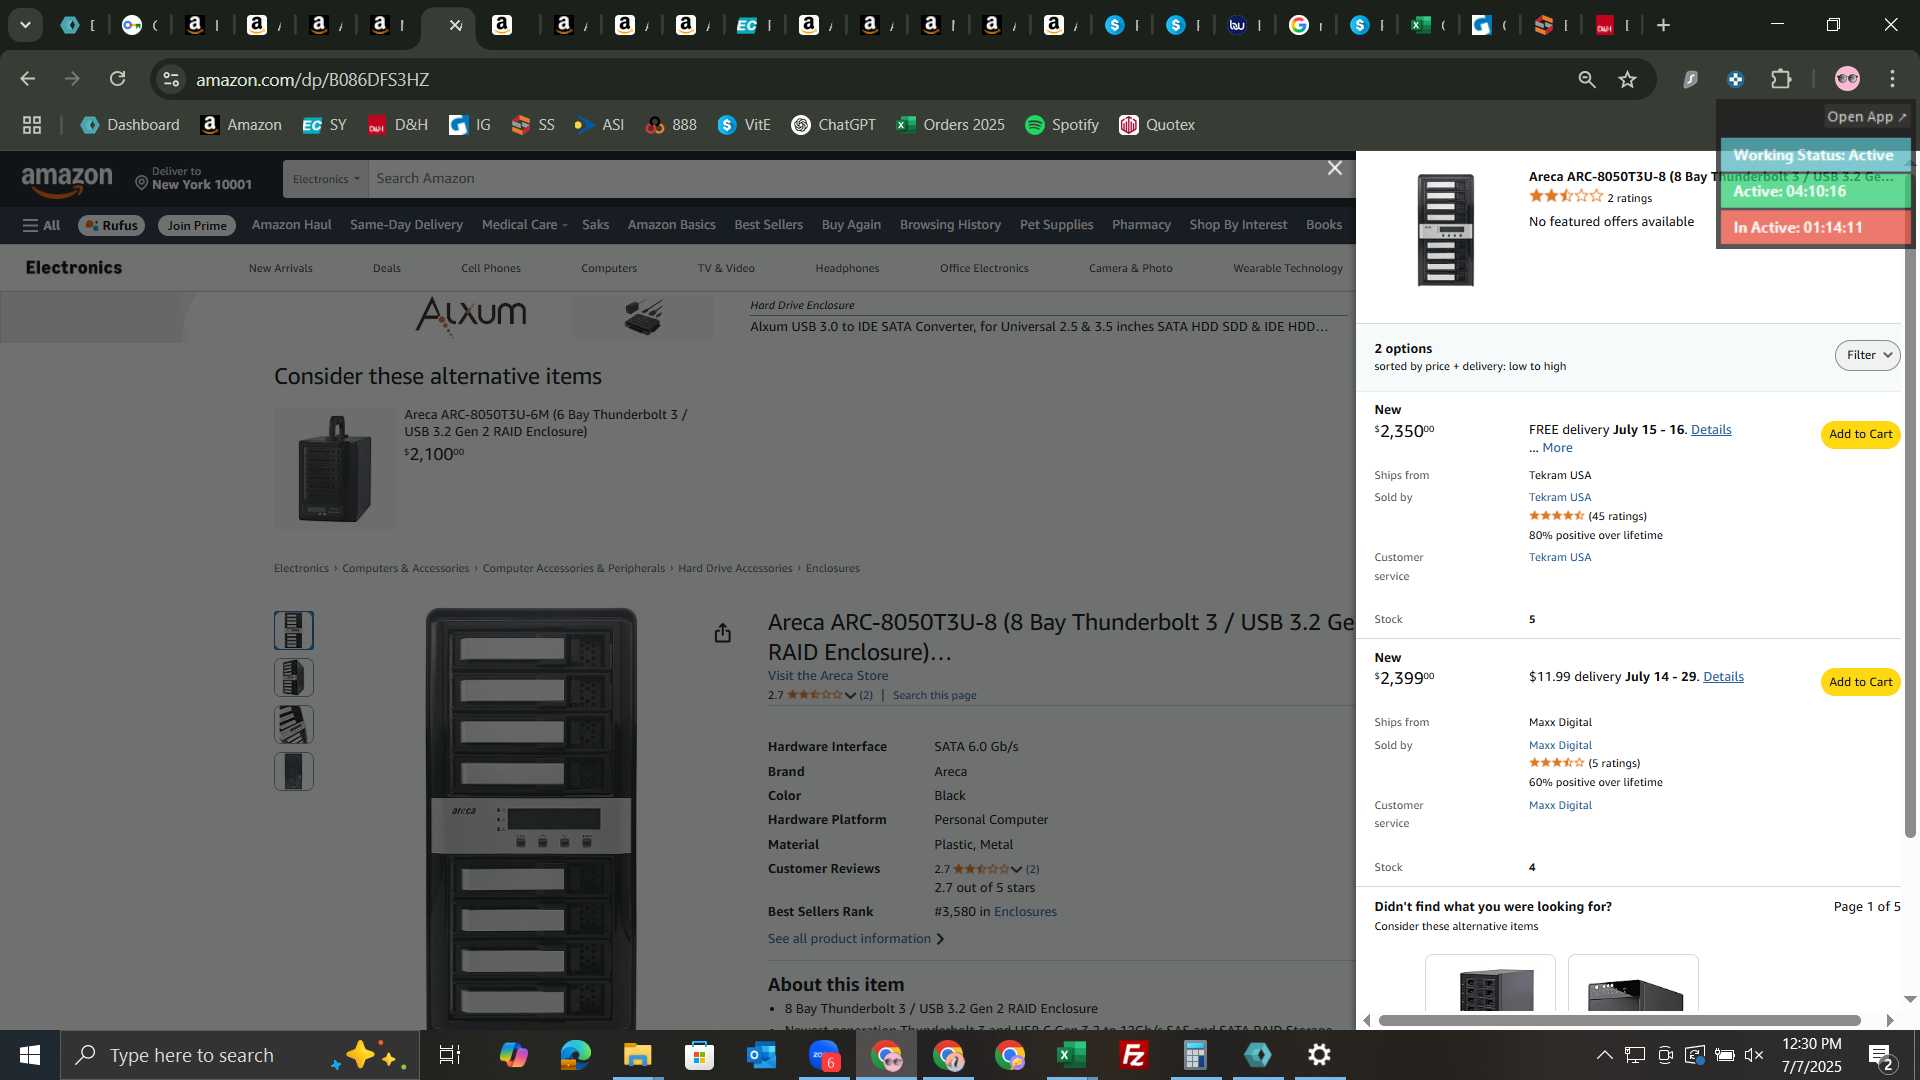1920x1080 pixels.
Task: Open Chrome three-dot menu
Action: (x=1892, y=79)
